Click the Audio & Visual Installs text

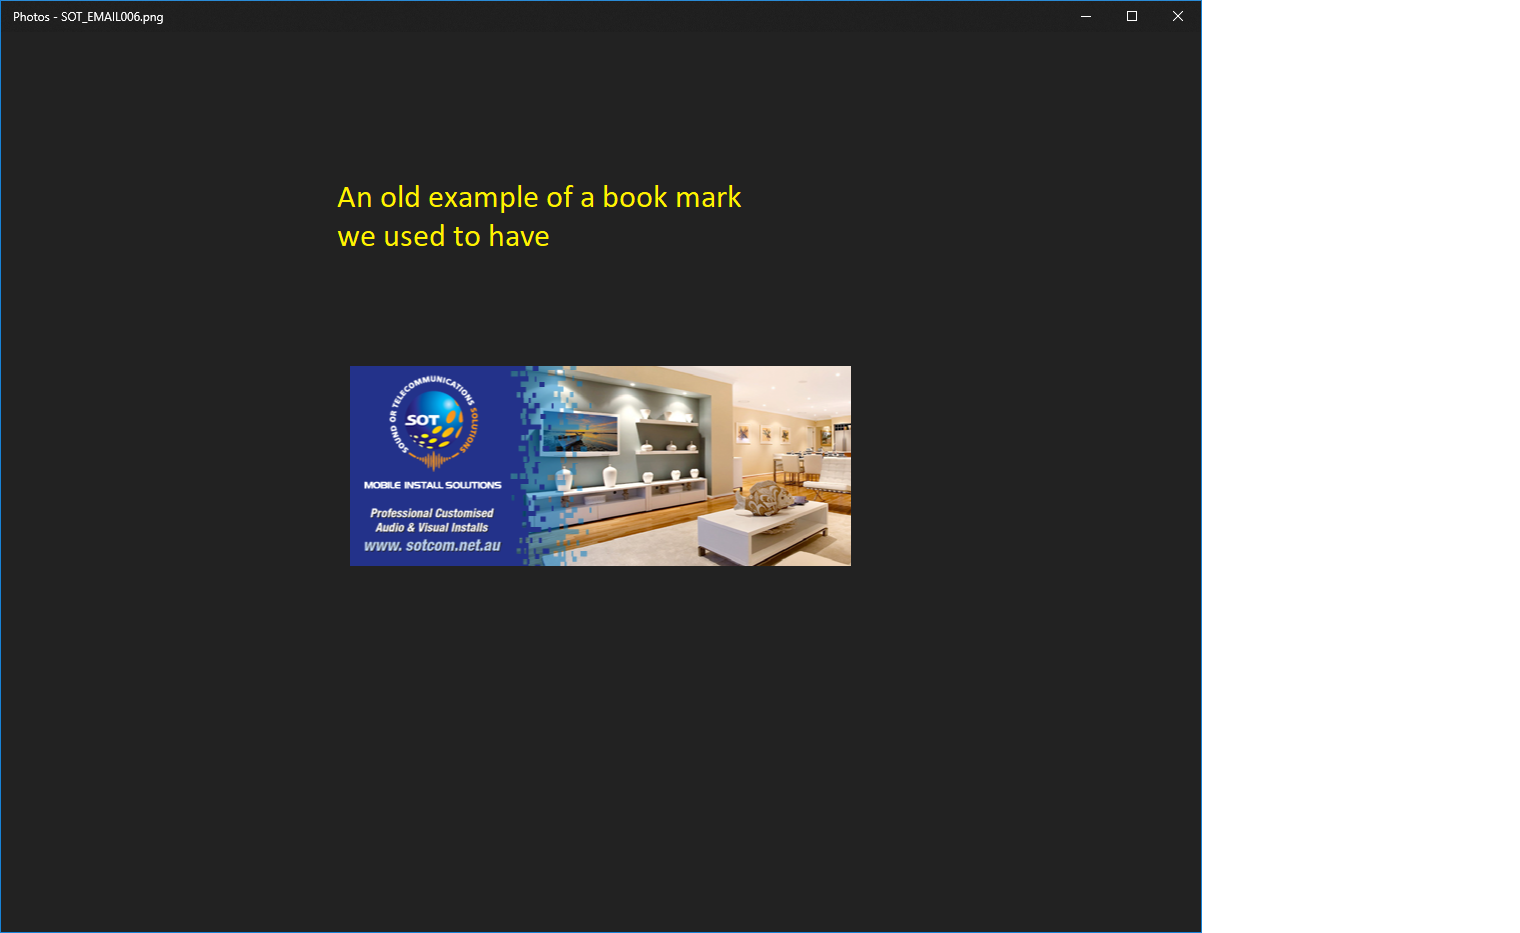(x=432, y=528)
